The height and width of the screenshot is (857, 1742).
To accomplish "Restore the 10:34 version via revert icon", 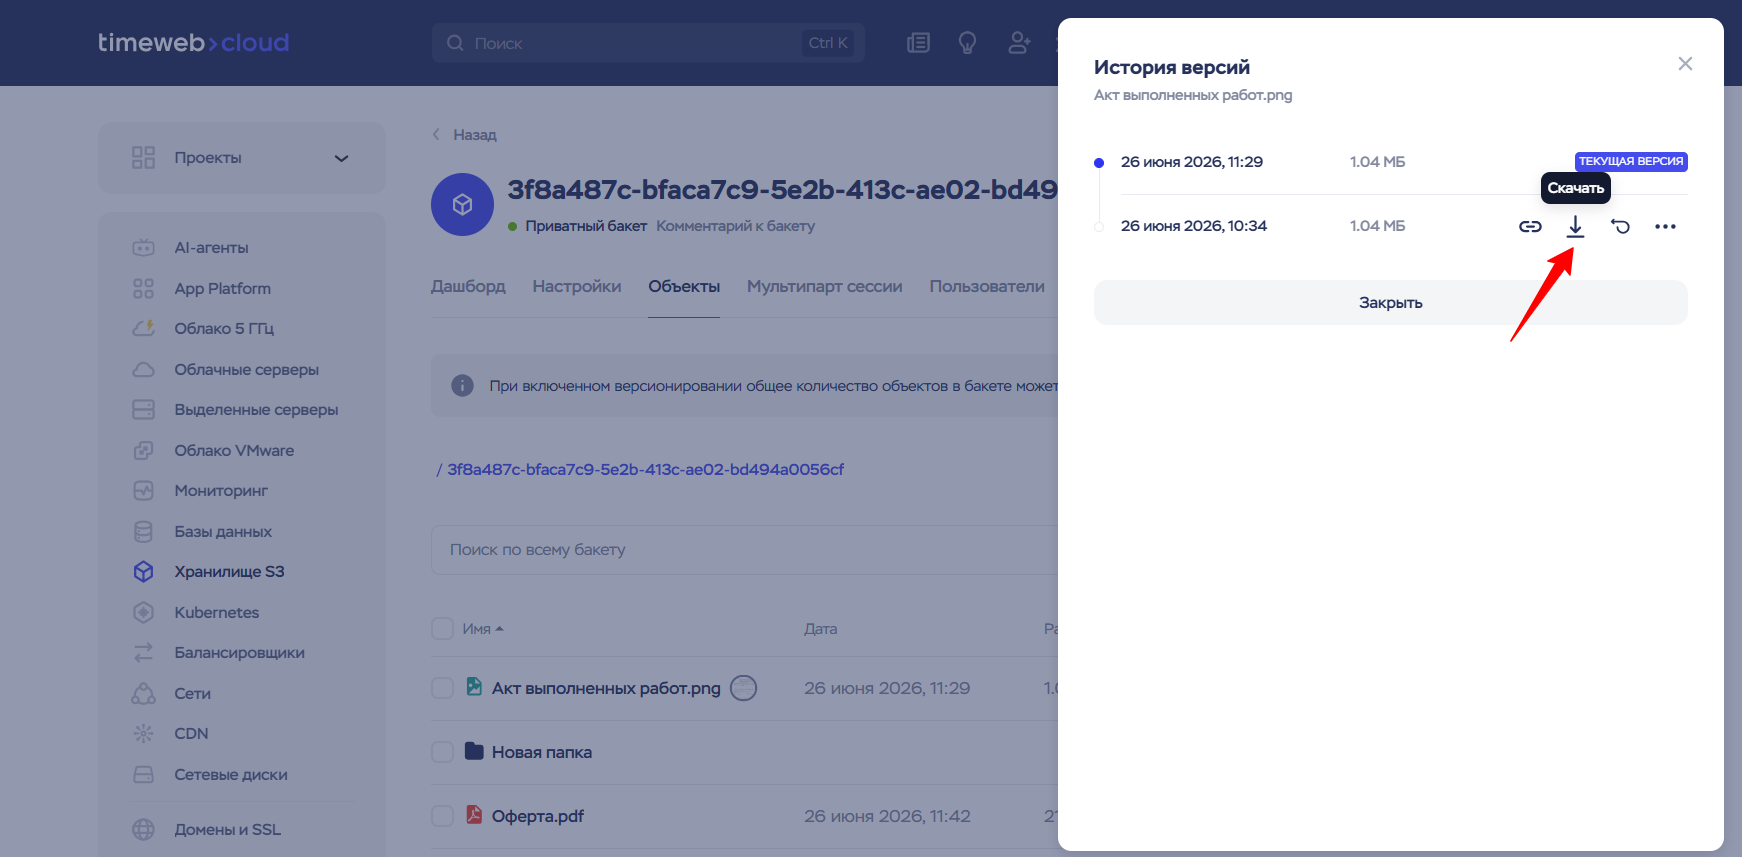I will (x=1620, y=227).
